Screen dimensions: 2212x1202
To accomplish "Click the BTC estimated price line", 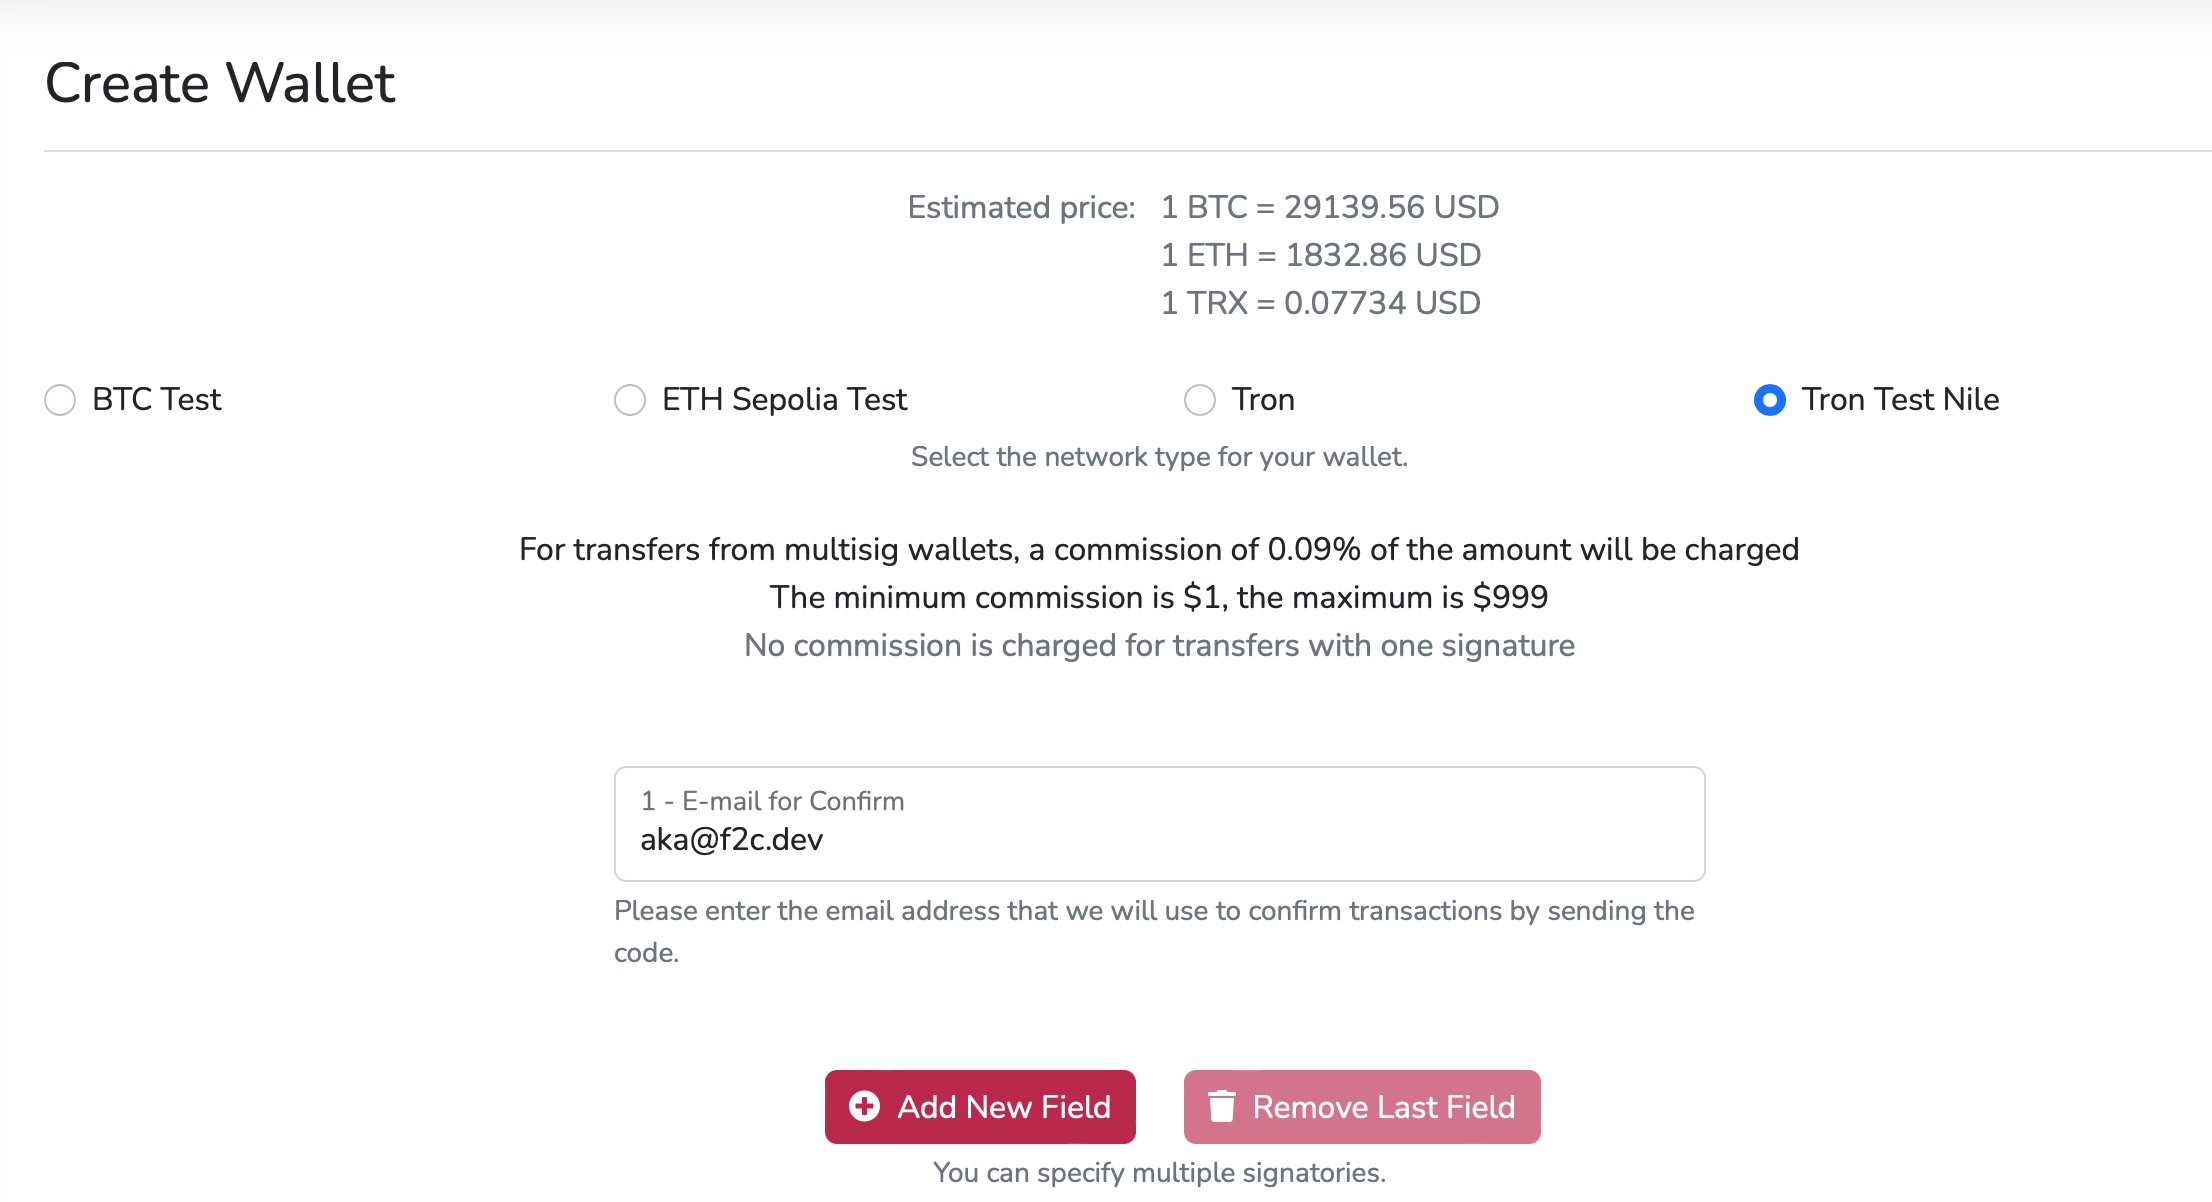I will 1329,207.
